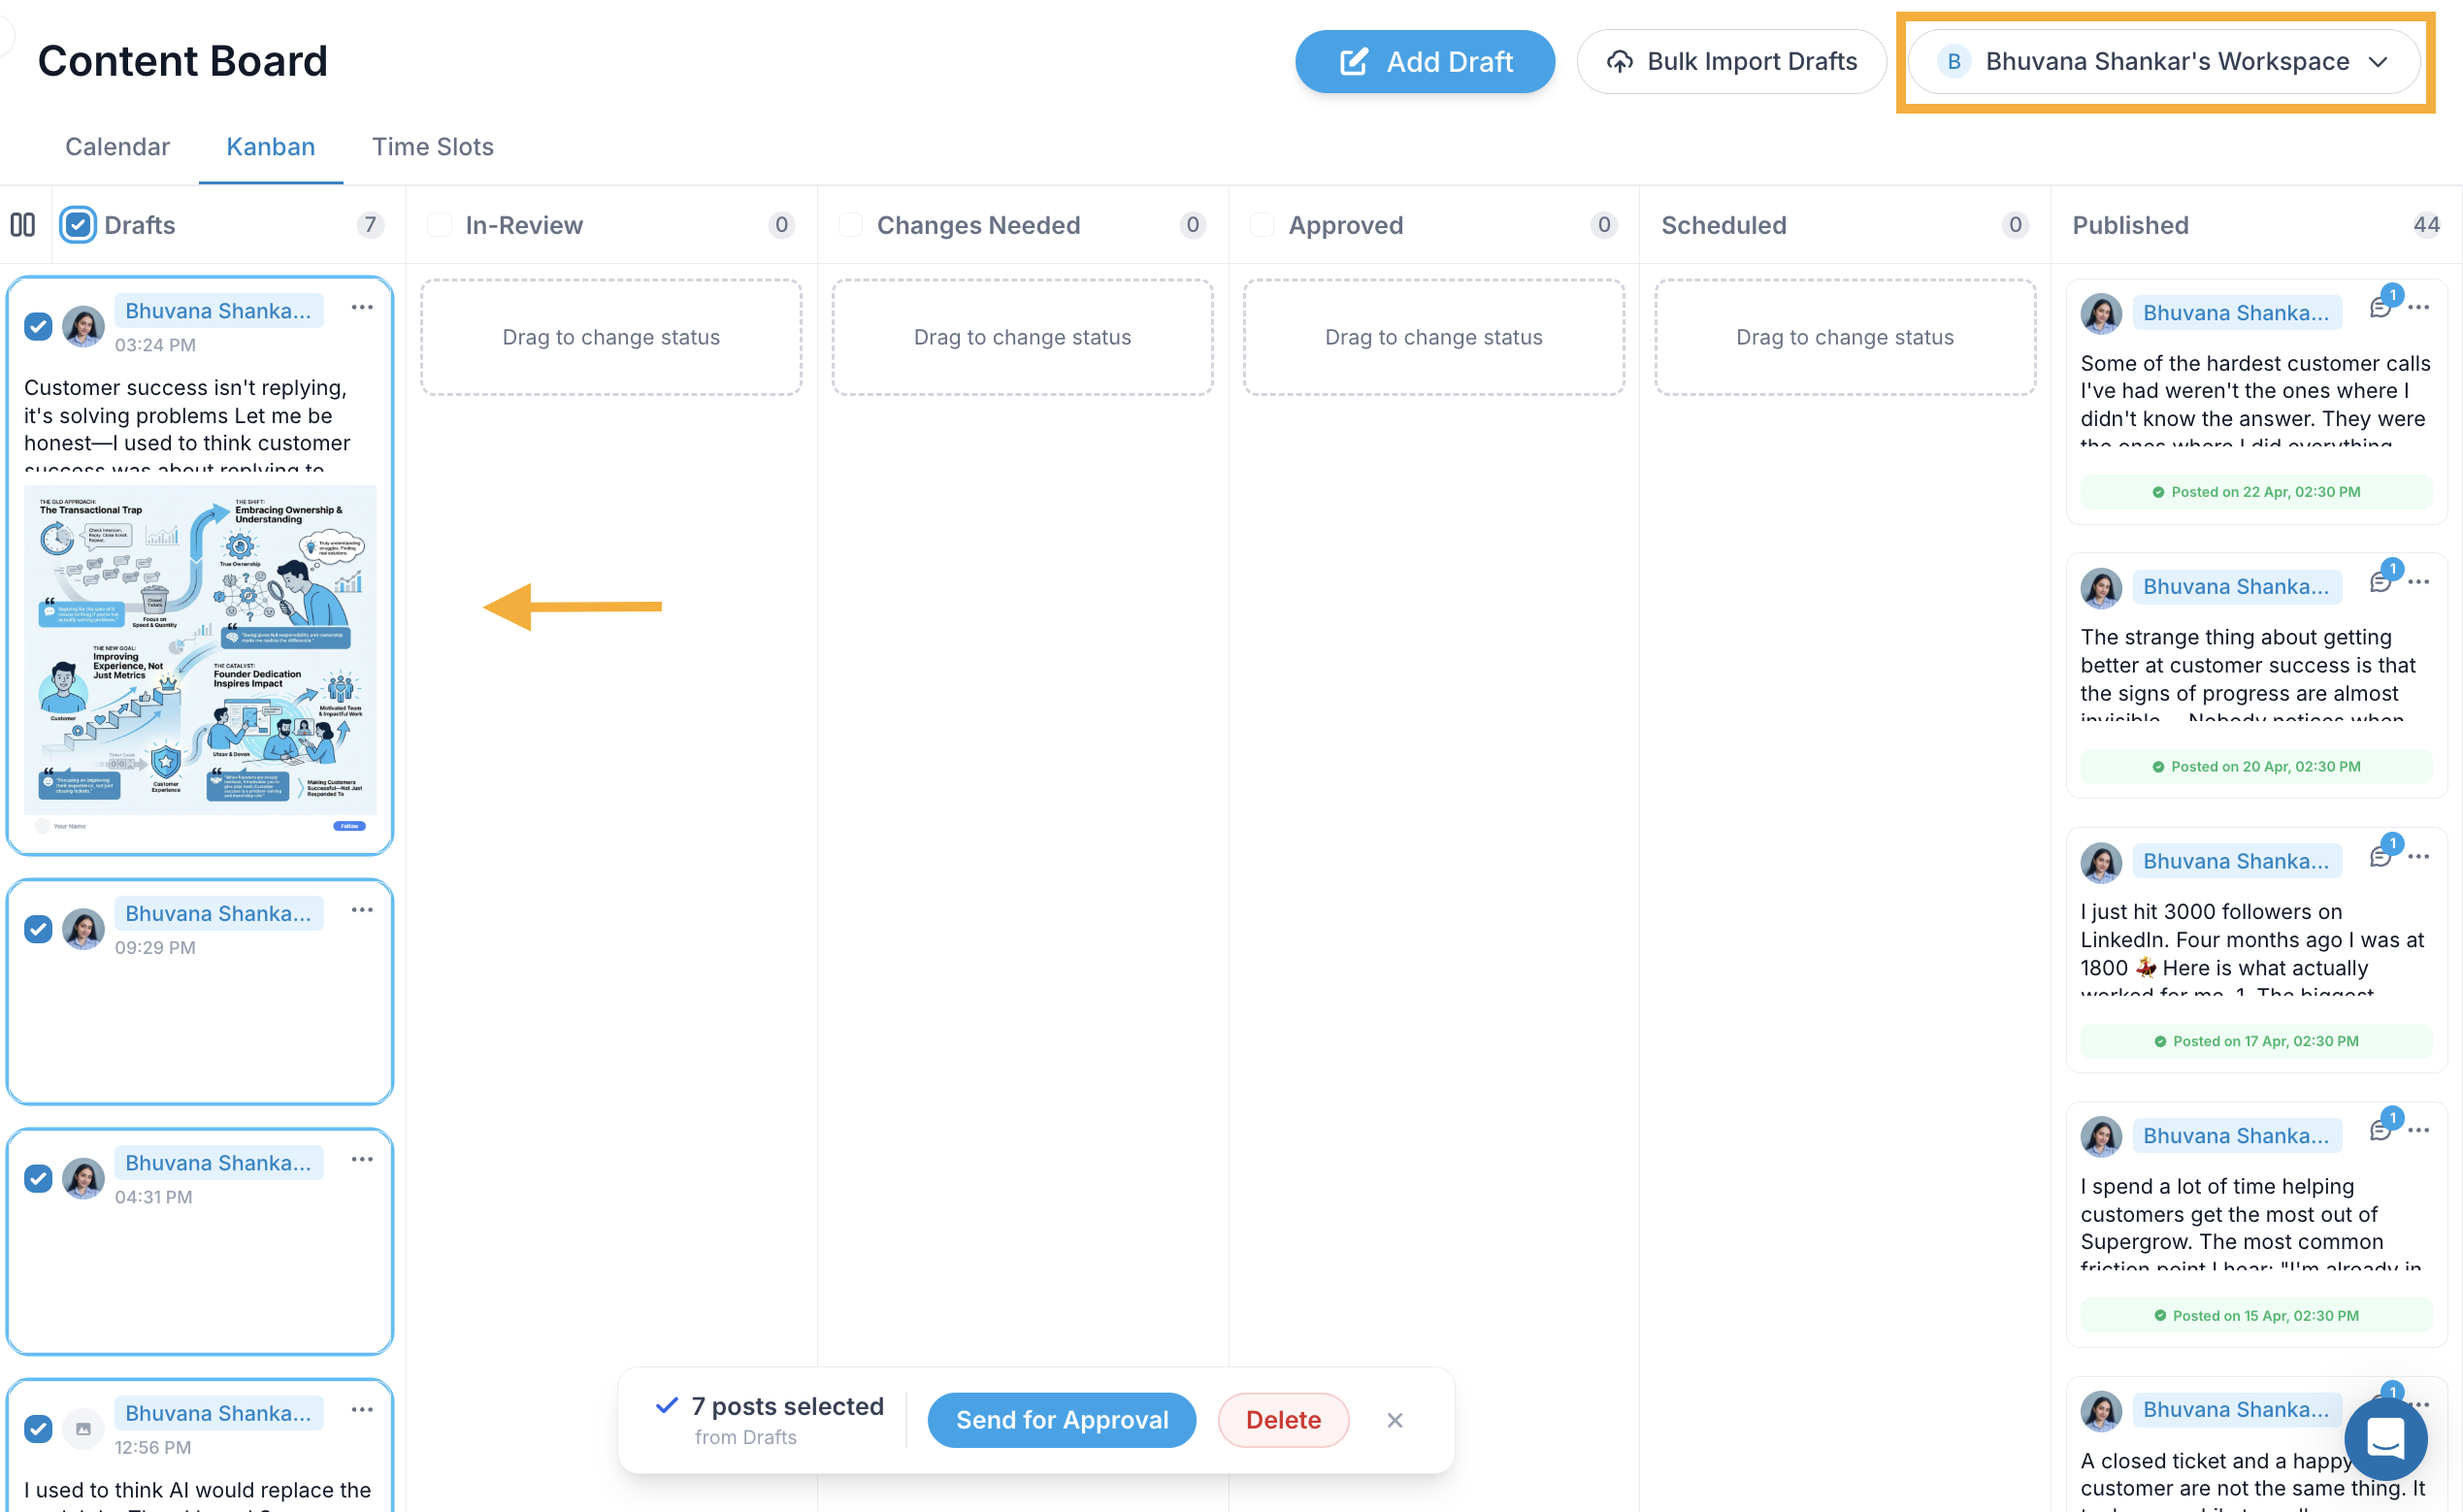This screenshot has width=2463, height=1512.
Task: Select the Kanban tab
Action: pos(271,147)
